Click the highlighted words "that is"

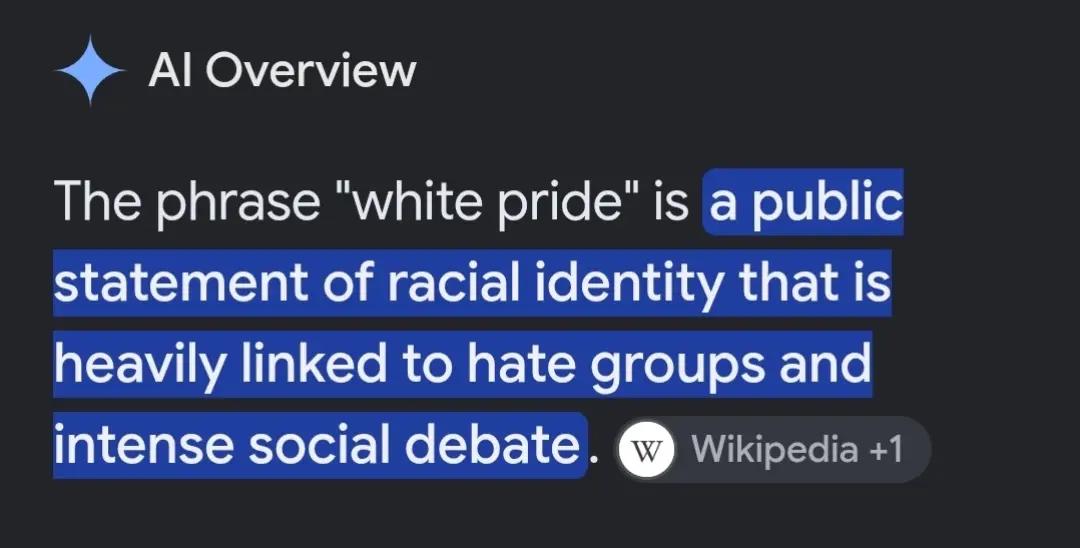(815, 283)
